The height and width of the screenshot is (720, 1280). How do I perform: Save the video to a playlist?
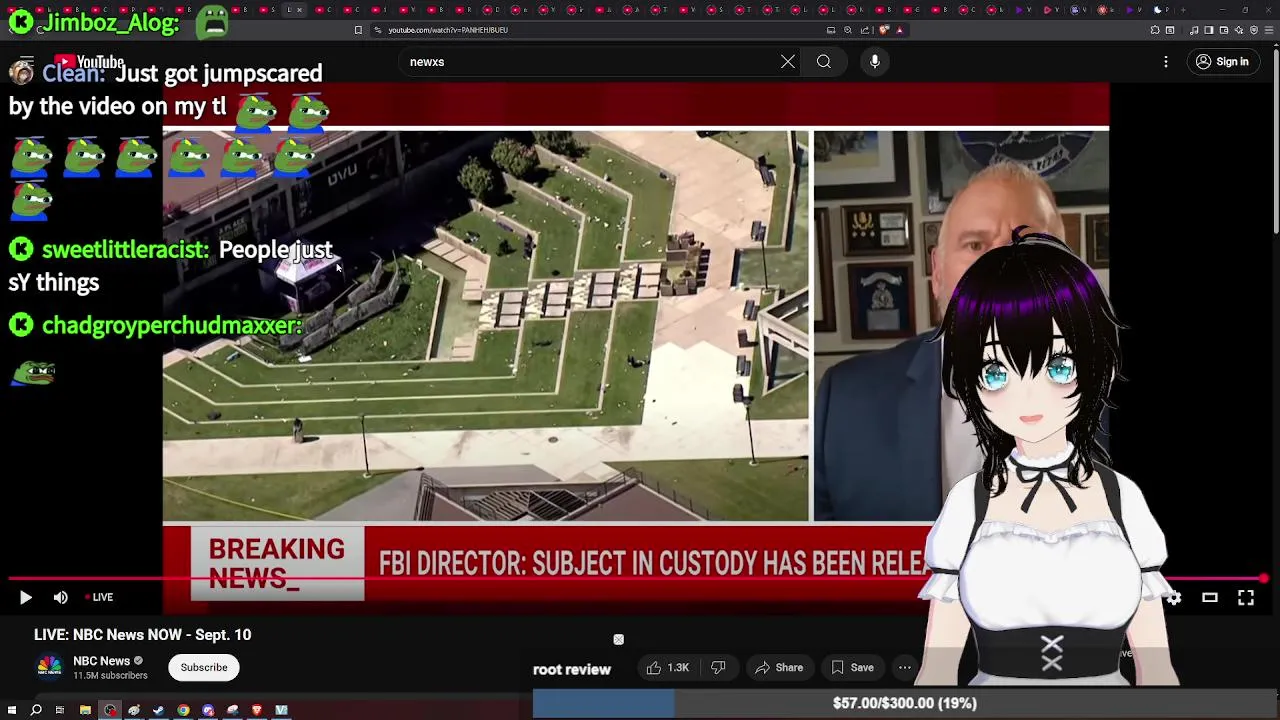(x=853, y=667)
